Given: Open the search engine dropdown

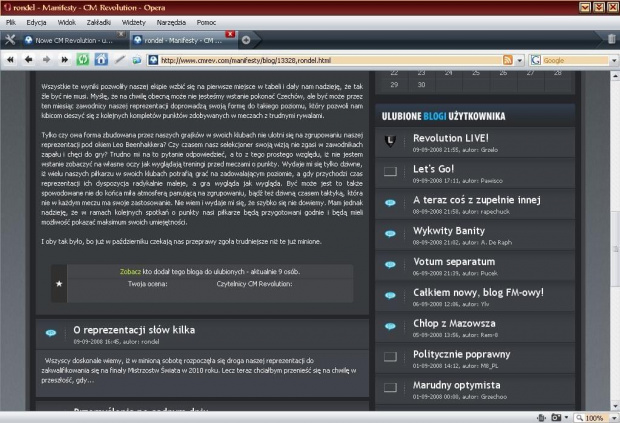Looking at the screenshot, I should coord(614,60).
